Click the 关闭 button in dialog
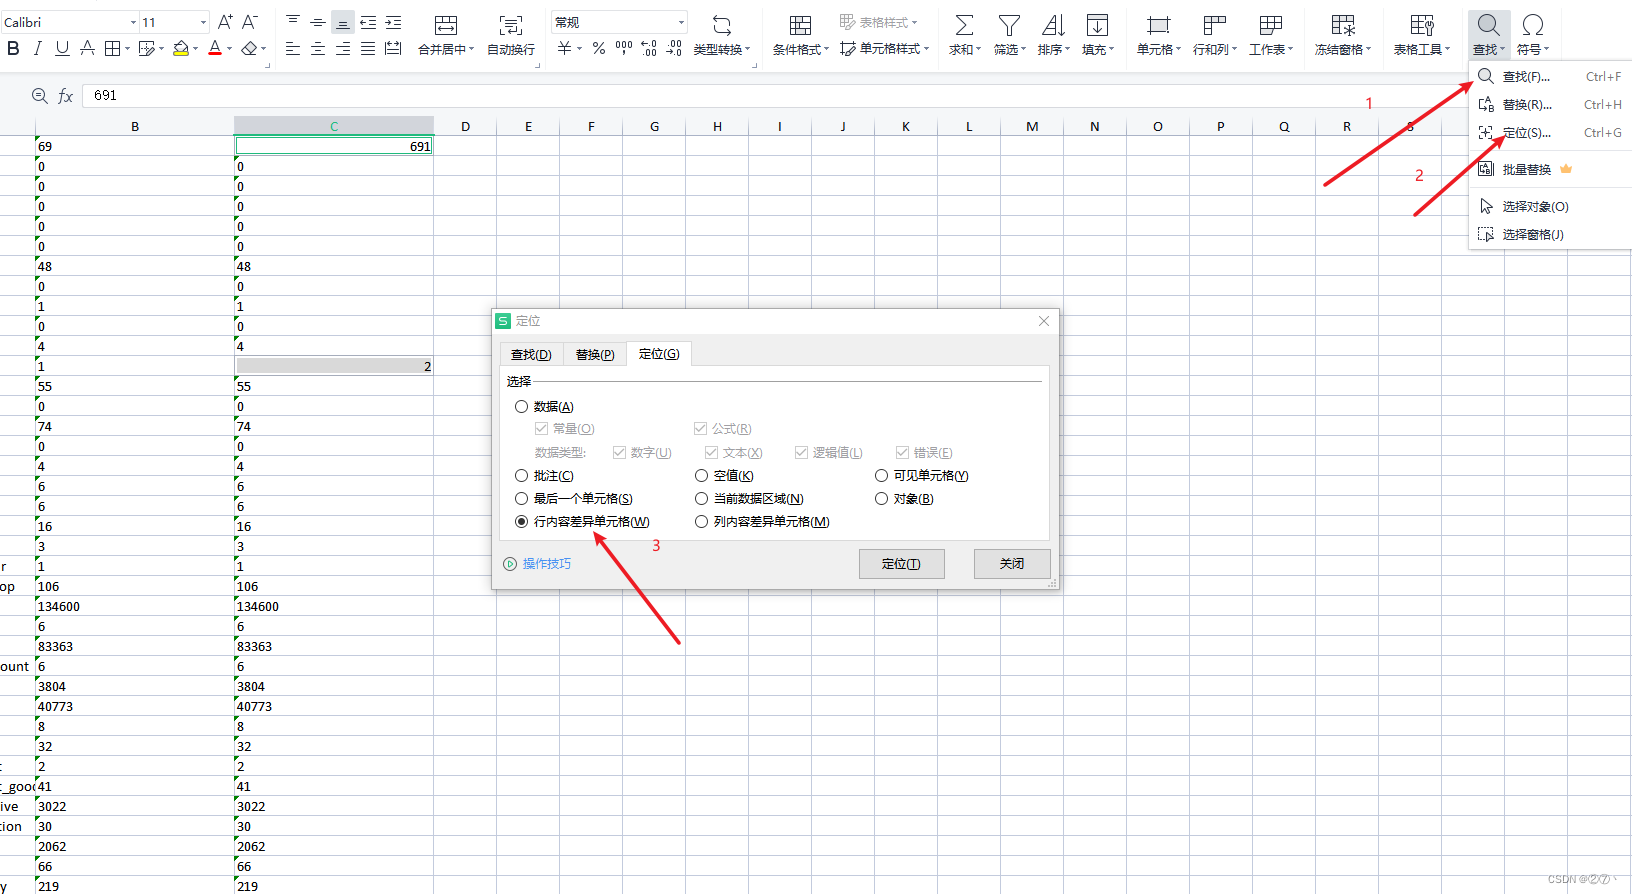Screen dimensions: 1632x894 [x=1012, y=564]
